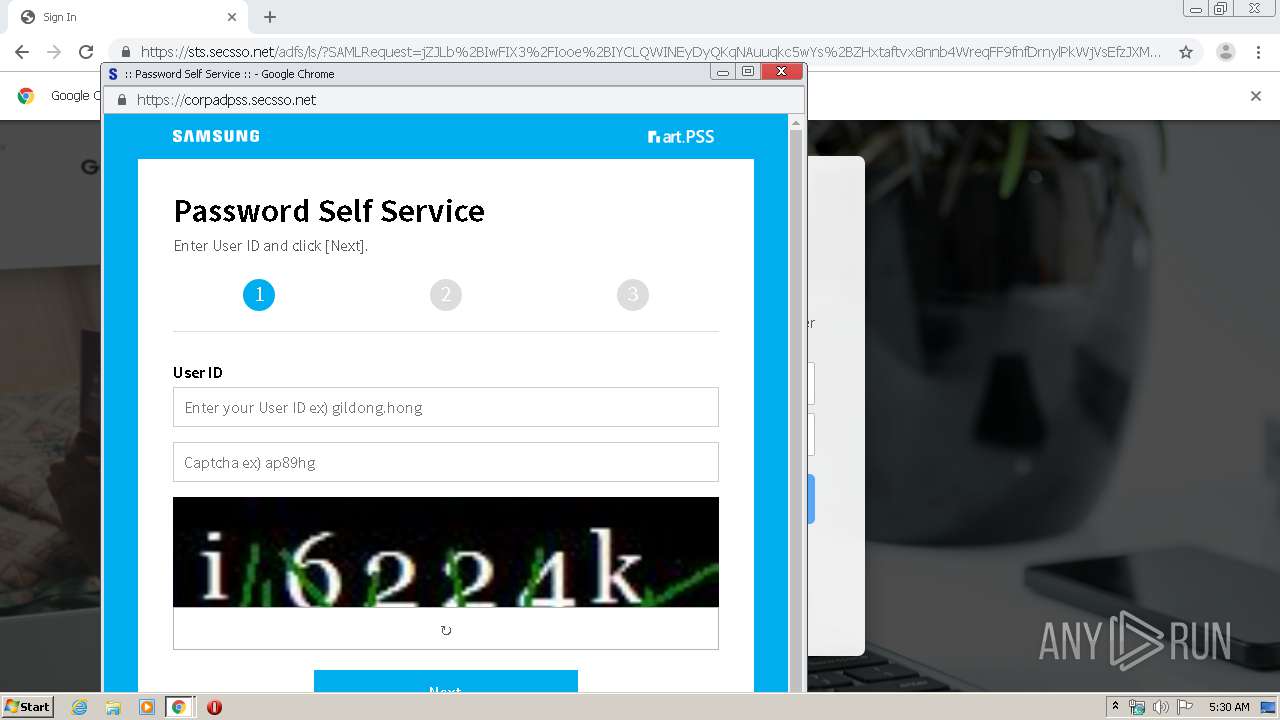Click the Password Self Service heading
1280x720 pixels.
click(329, 211)
